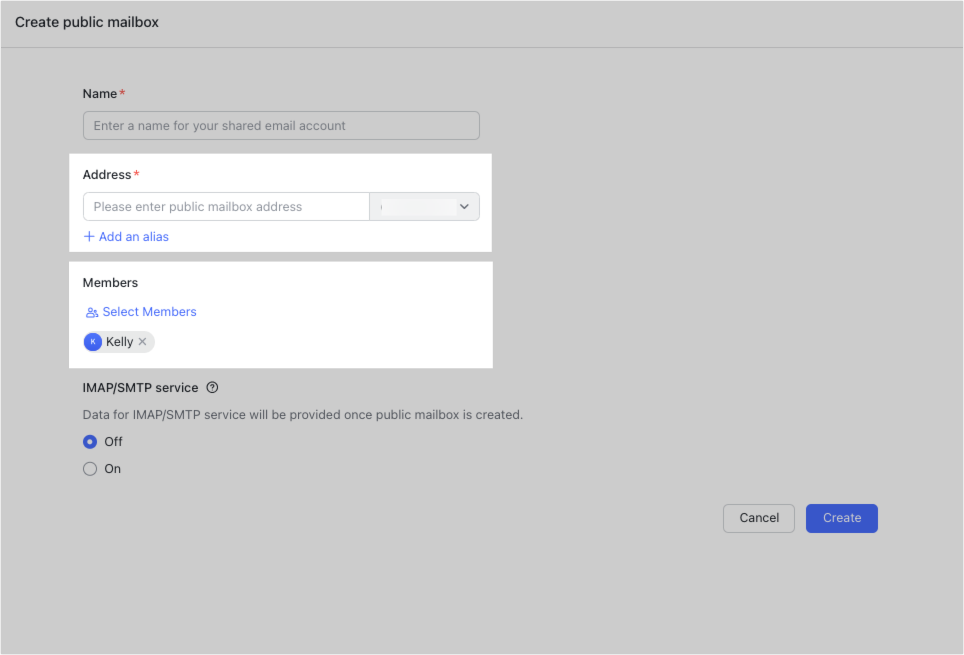Open the blurred domain selector box
964x655 pixels.
(x=424, y=207)
